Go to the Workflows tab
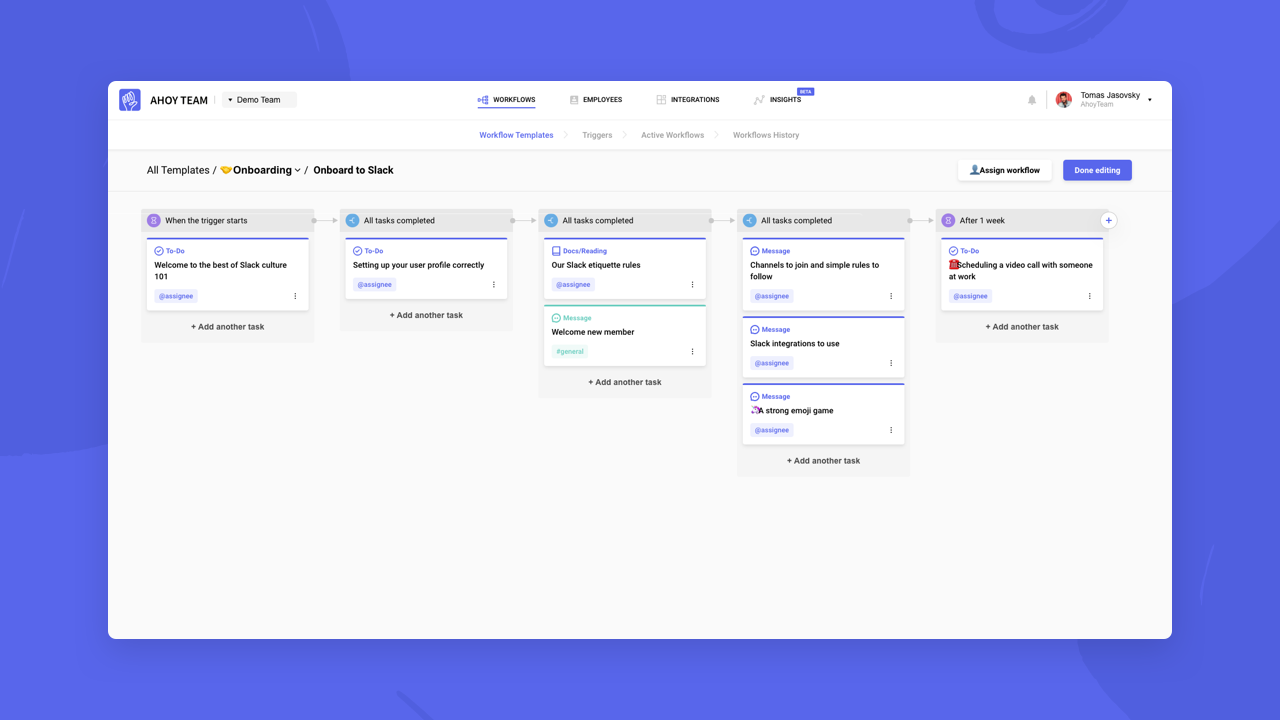This screenshot has width=1280, height=720. pyautogui.click(x=507, y=100)
